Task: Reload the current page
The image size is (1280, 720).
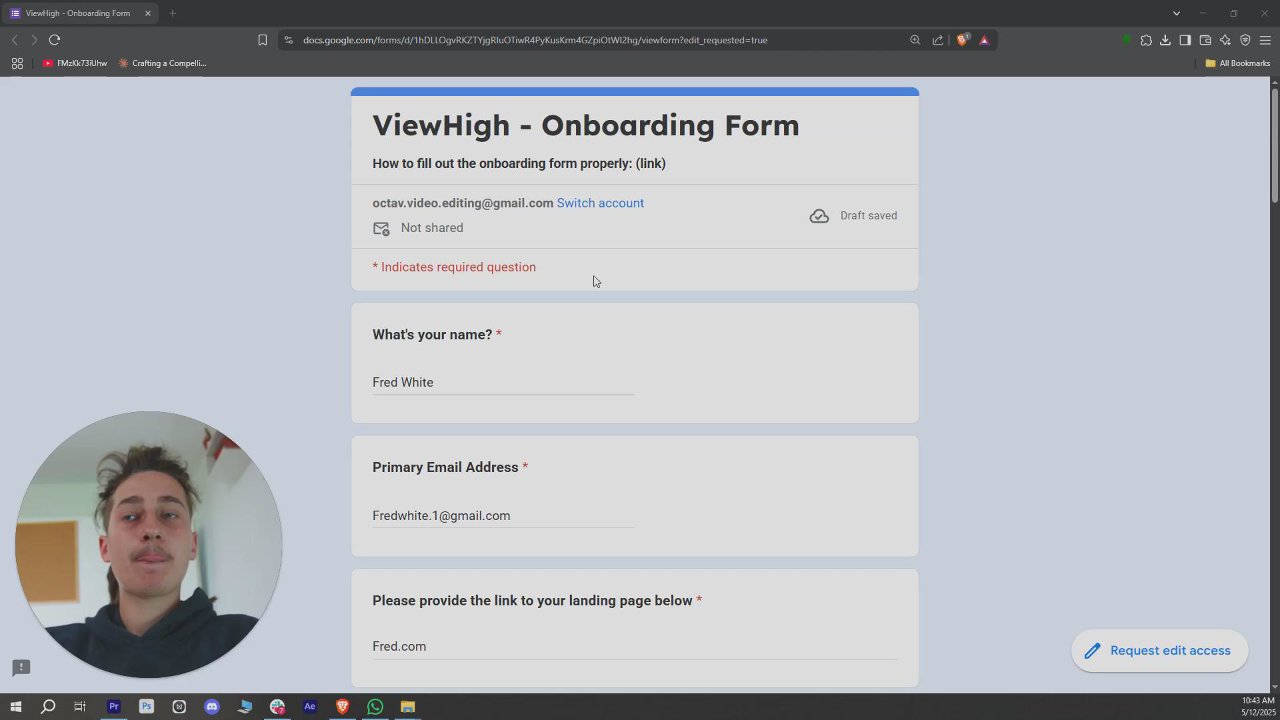Action: (54, 40)
